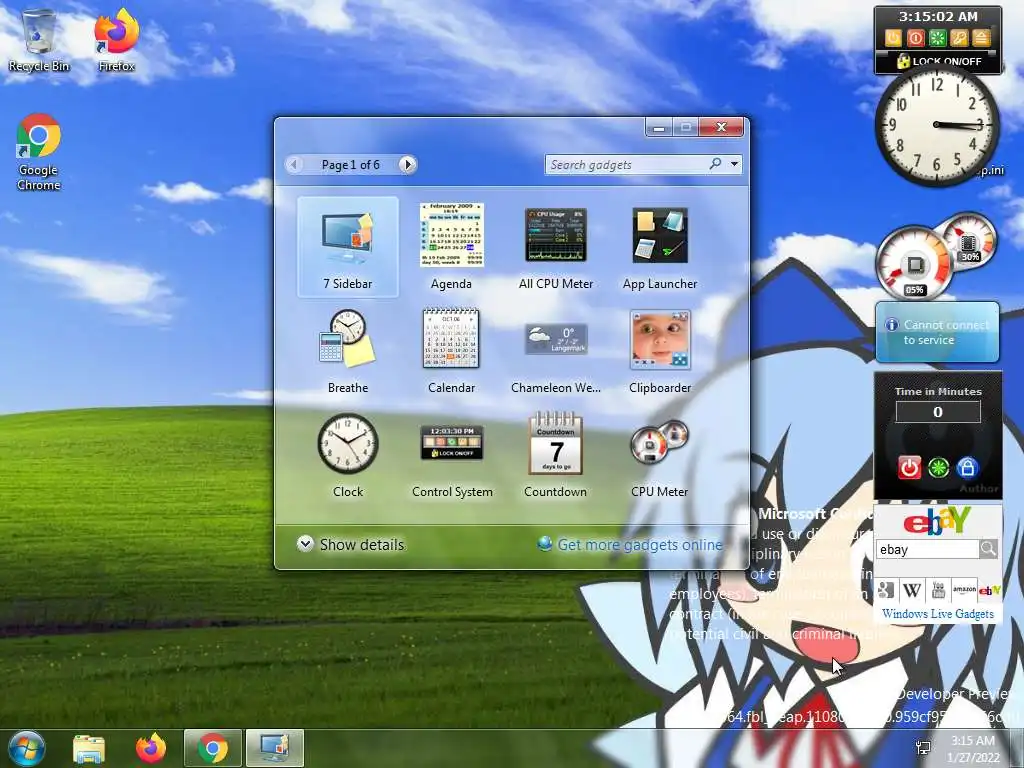Click the ebay search text field
Image resolution: width=1024 pixels, height=768 pixels.
[x=927, y=549]
